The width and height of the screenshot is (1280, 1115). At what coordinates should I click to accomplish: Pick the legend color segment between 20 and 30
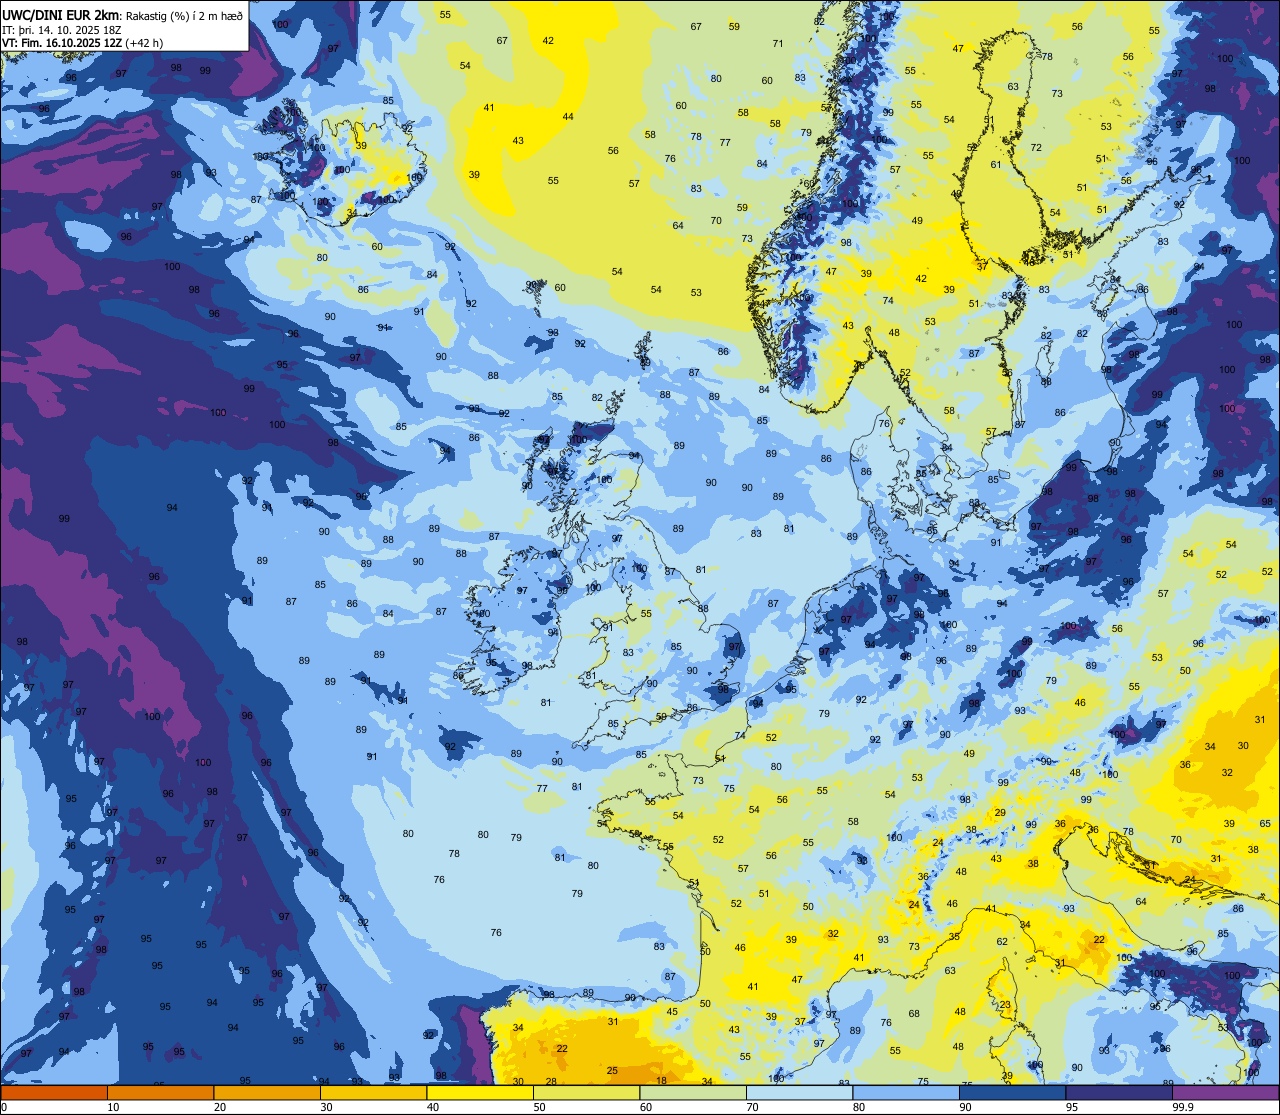tap(267, 1092)
